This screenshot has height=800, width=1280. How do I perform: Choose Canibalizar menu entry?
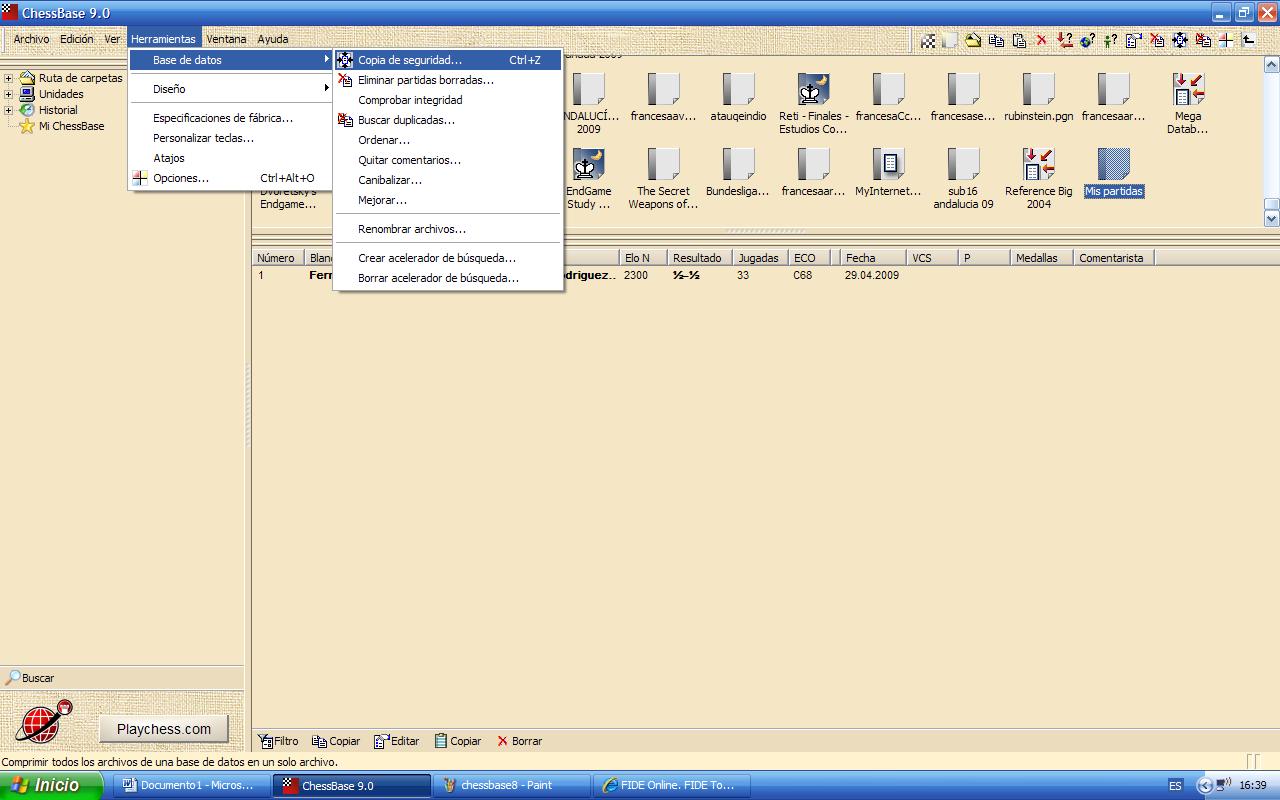pos(448,180)
